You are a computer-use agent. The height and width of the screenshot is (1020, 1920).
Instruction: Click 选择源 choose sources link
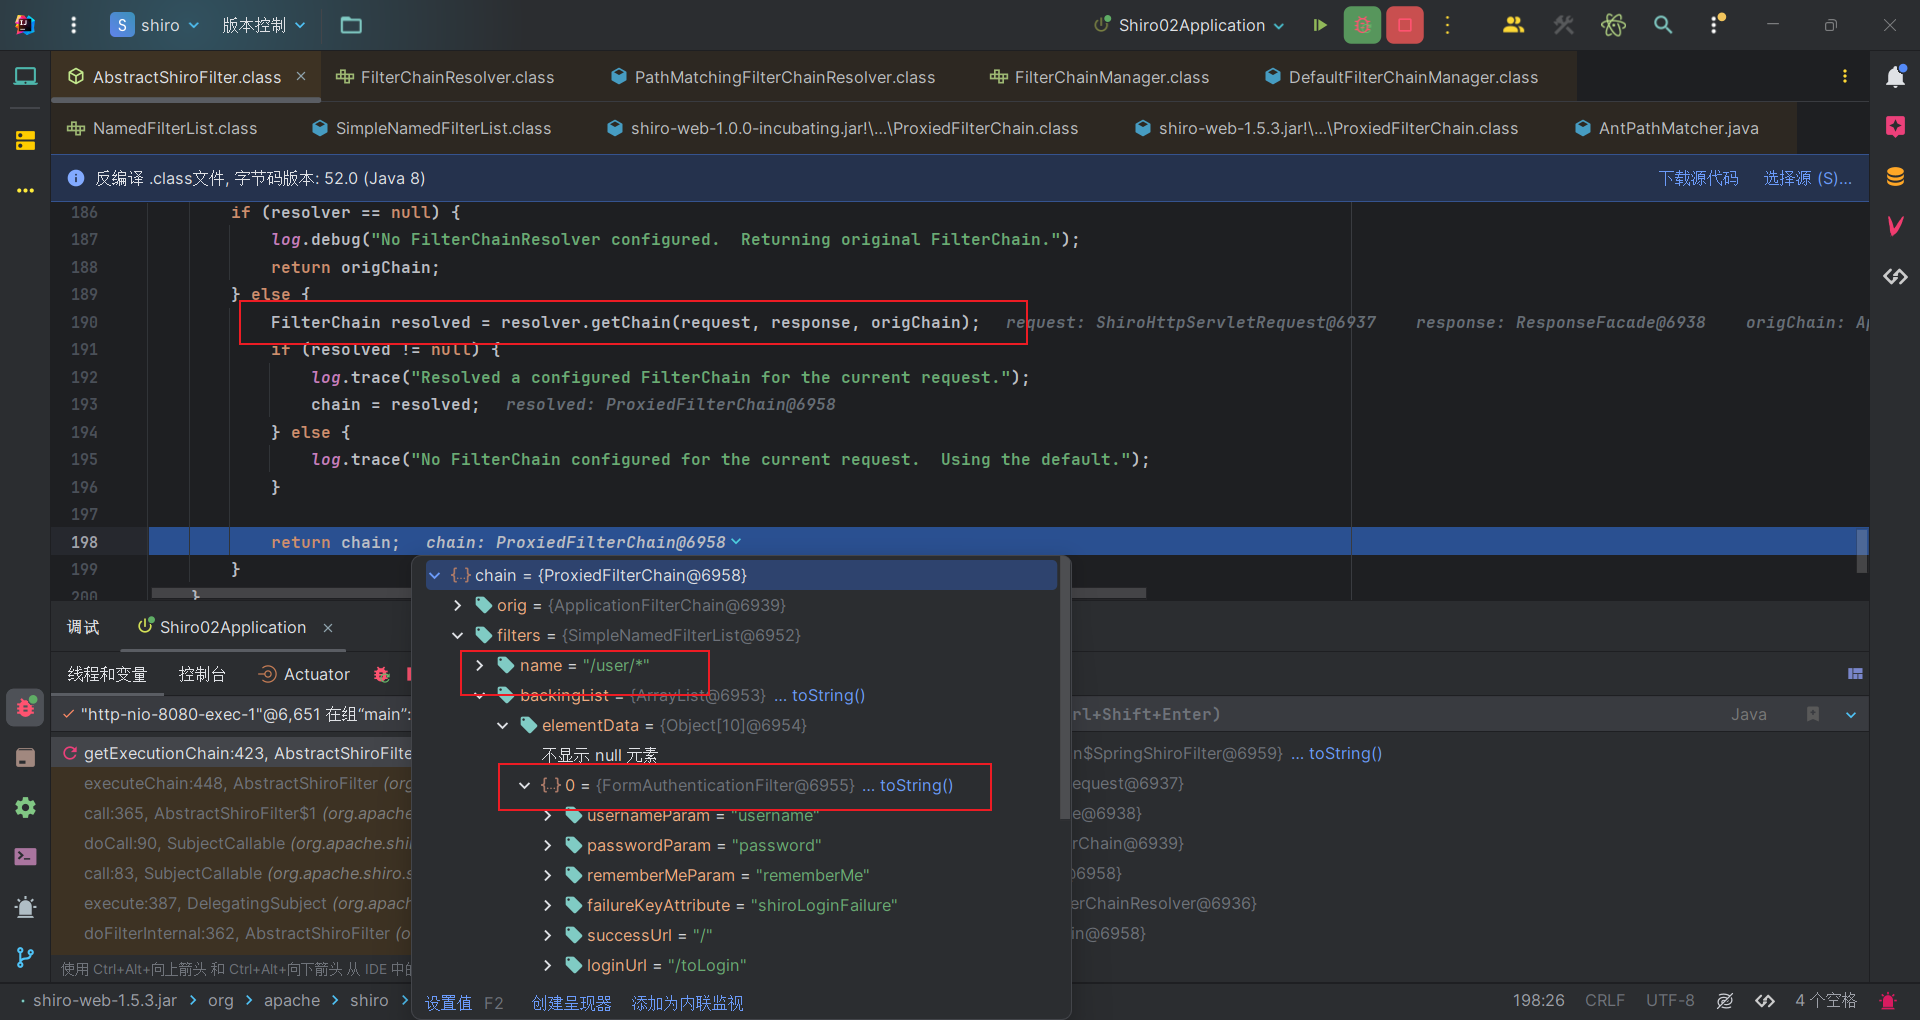click(1807, 178)
